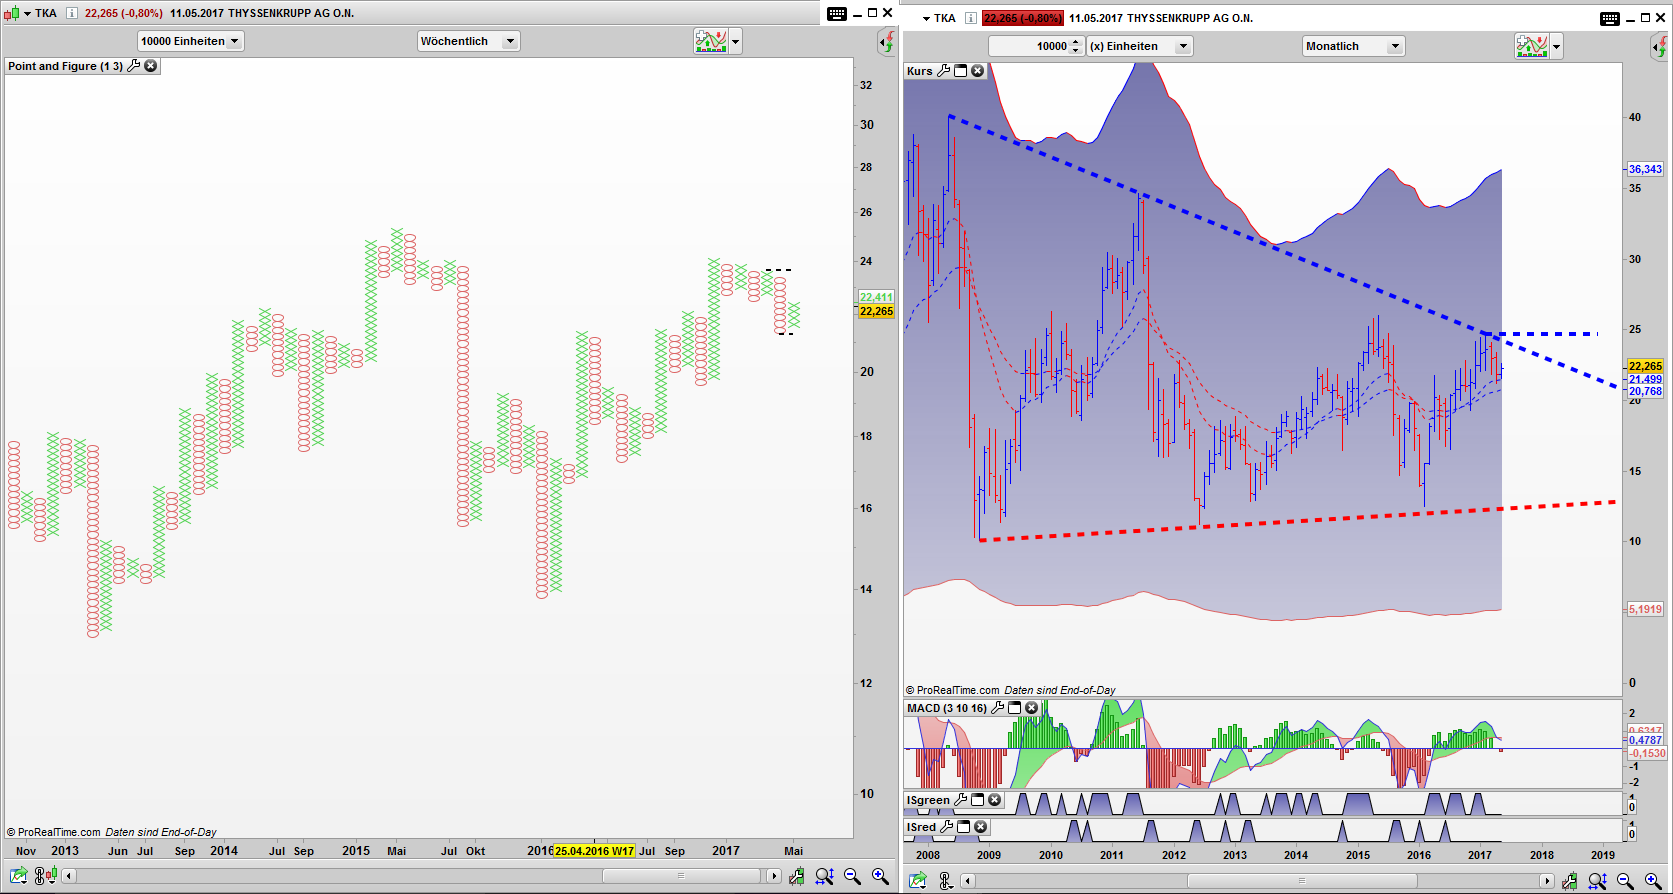This screenshot has width=1673, height=894.
Task: Expand side panel arrow in left window
Action: [885, 42]
